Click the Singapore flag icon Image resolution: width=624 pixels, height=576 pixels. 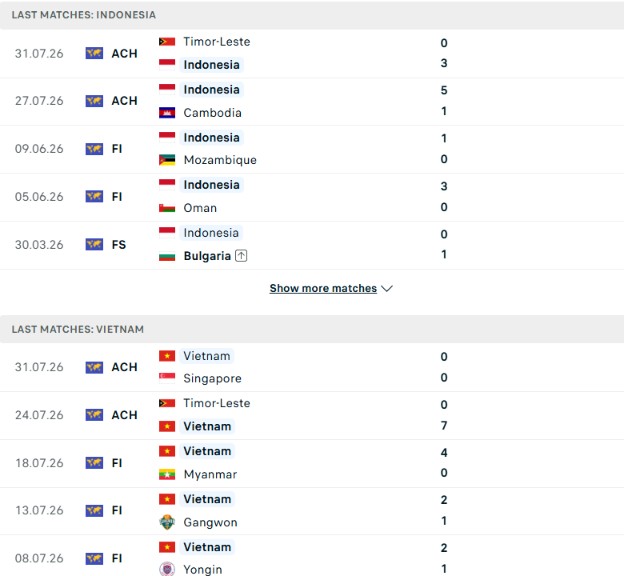pos(167,378)
